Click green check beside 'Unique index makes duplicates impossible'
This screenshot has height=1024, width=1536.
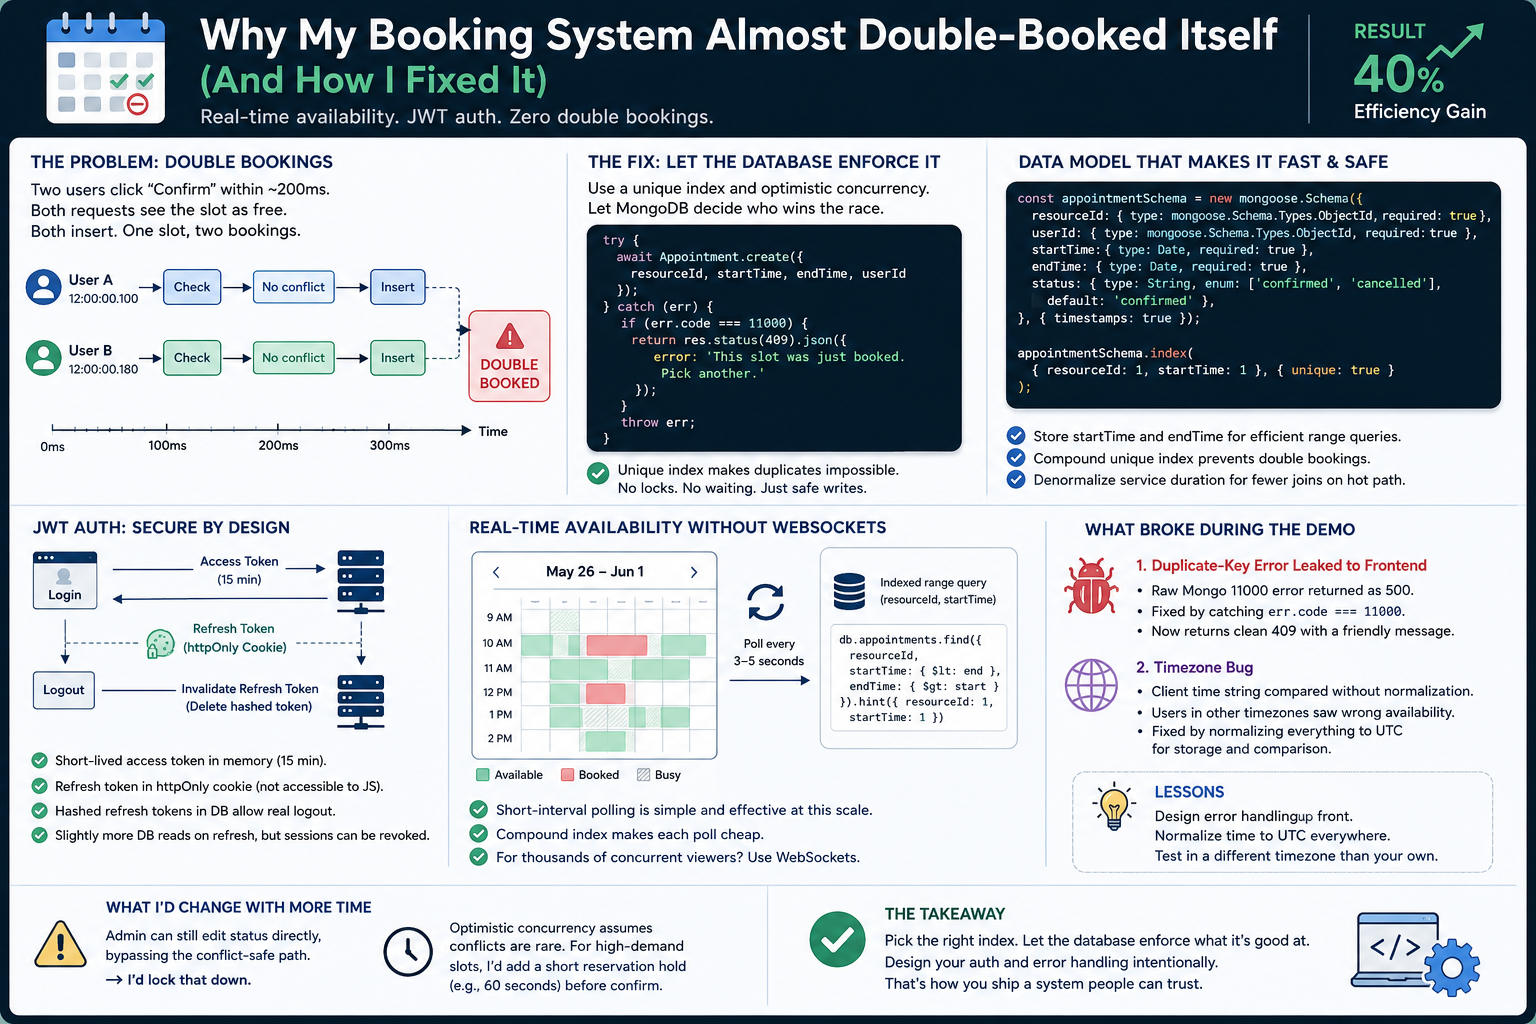598,473
